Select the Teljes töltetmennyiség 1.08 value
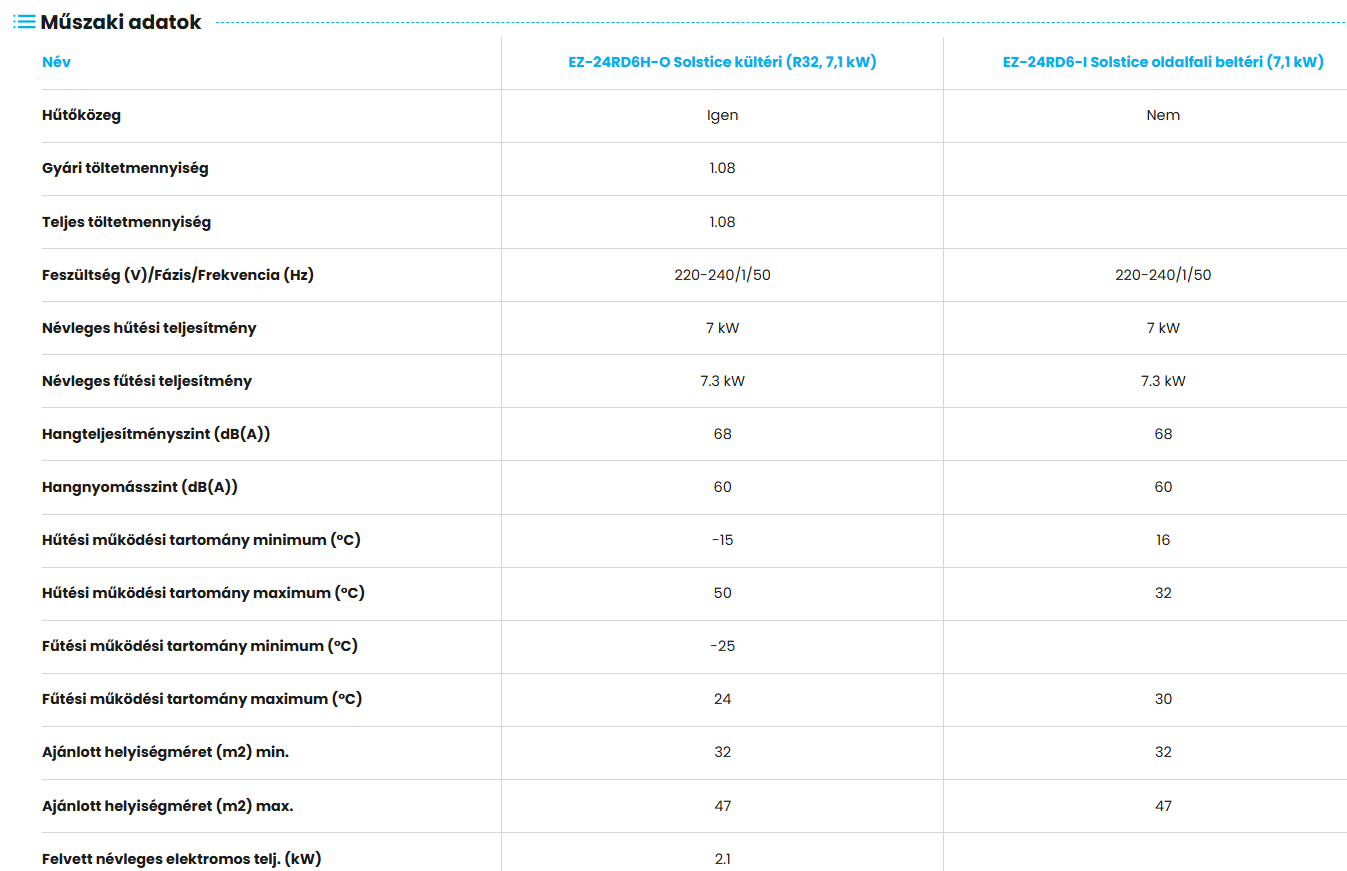The image size is (1347, 871). pyautogui.click(x=722, y=222)
